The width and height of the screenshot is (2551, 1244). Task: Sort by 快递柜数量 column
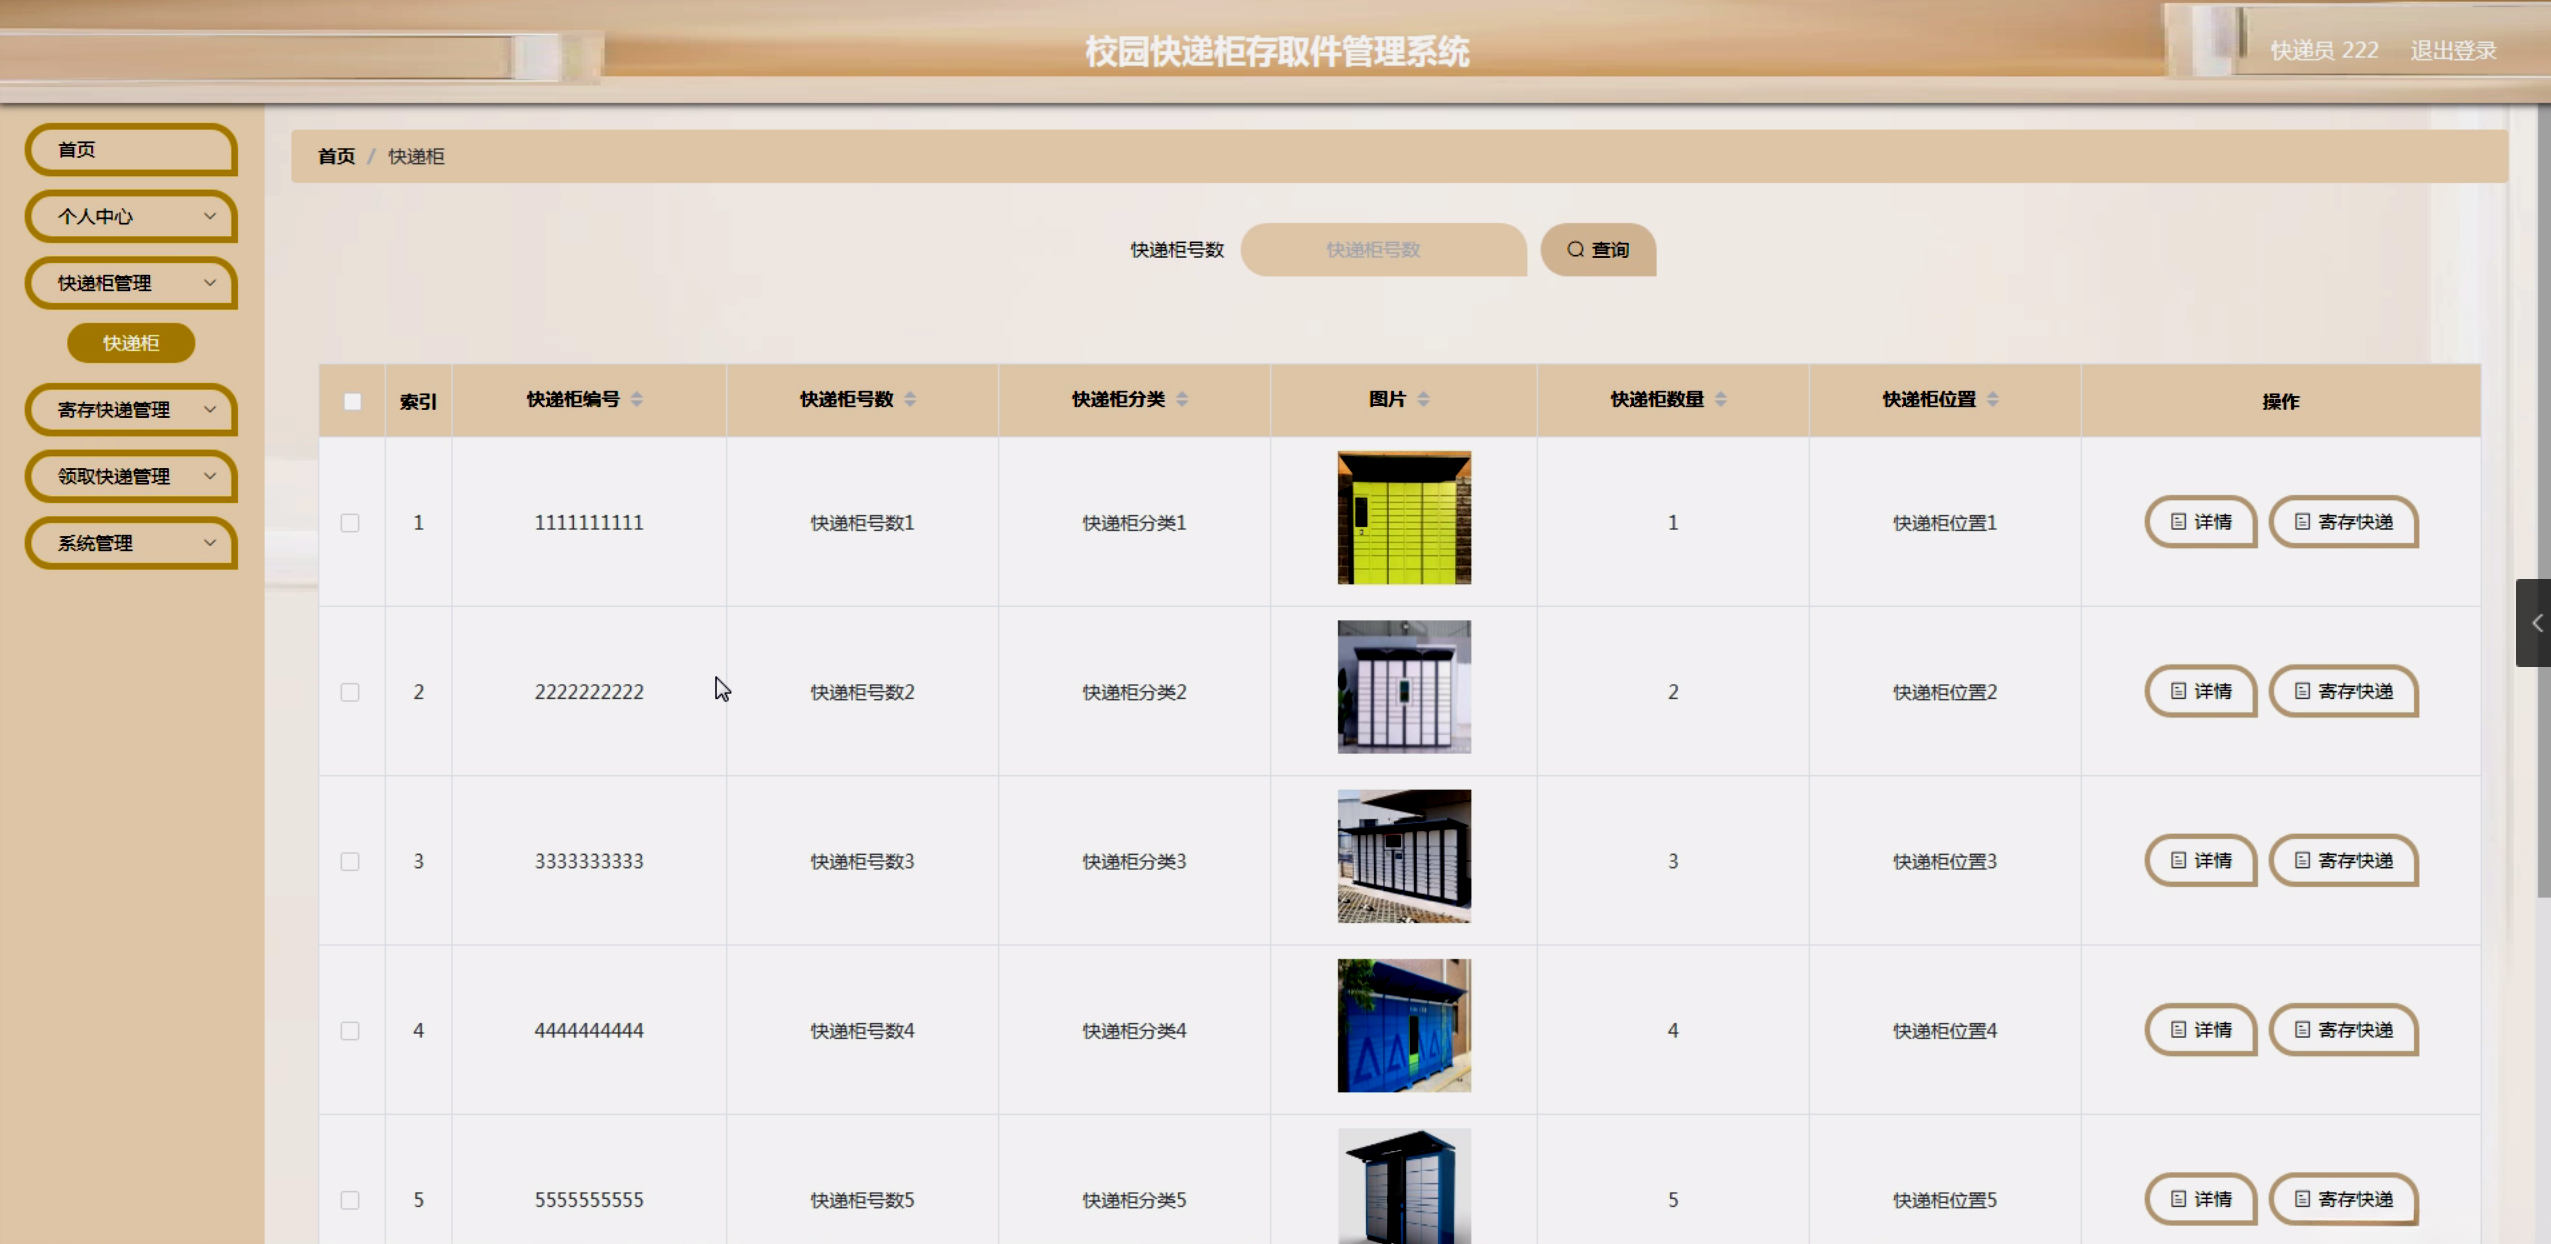coord(1721,400)
